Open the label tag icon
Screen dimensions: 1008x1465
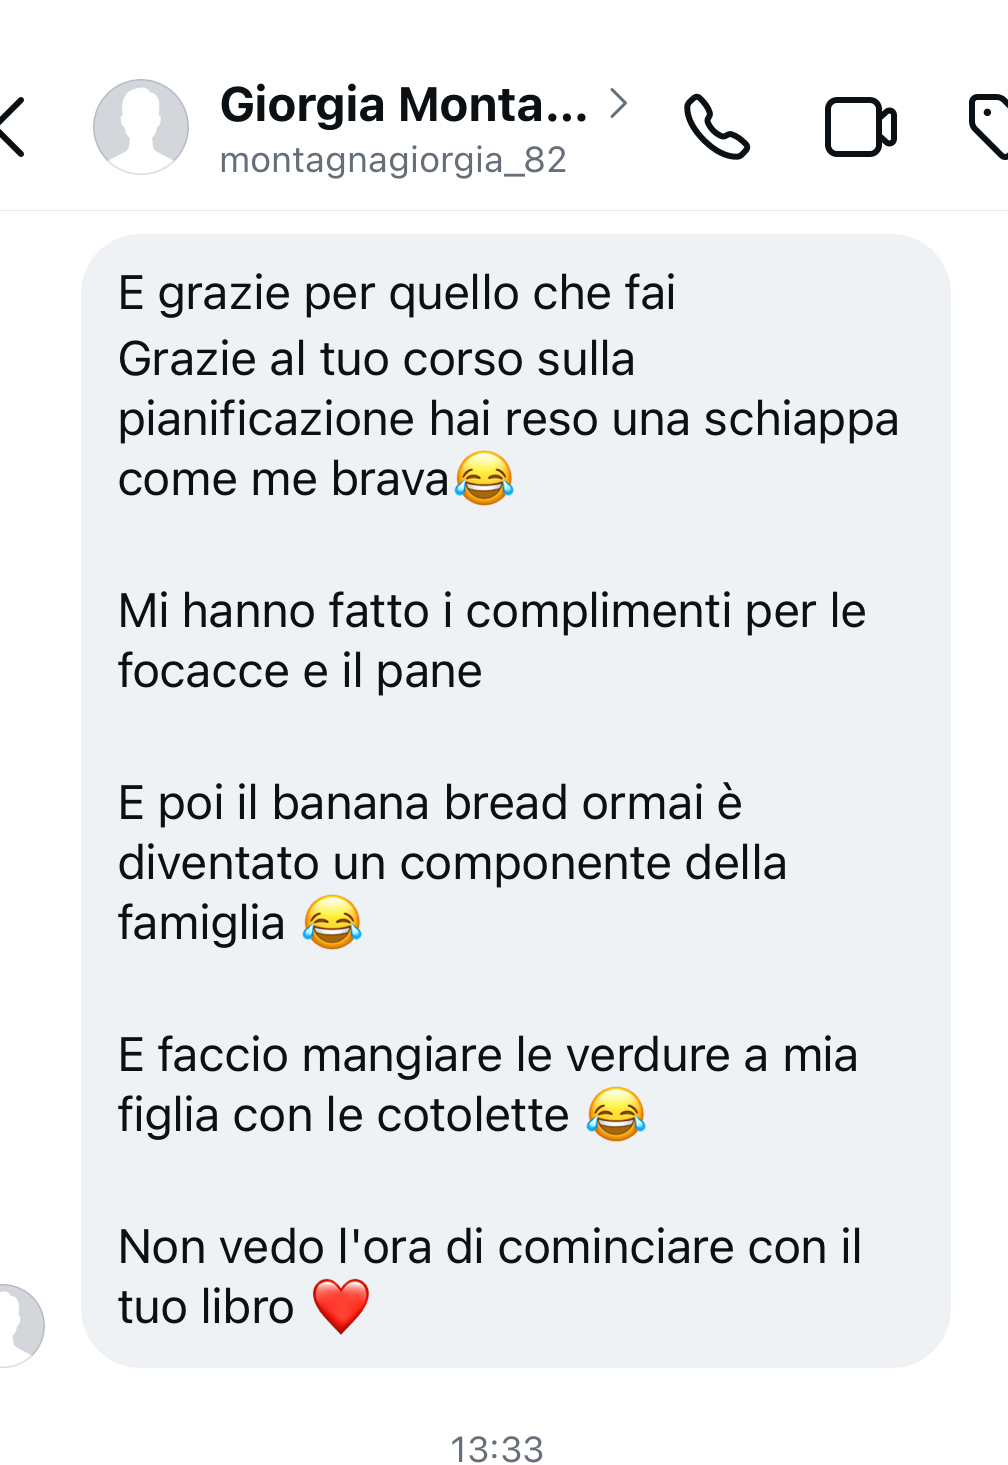(x=988, y=127)
